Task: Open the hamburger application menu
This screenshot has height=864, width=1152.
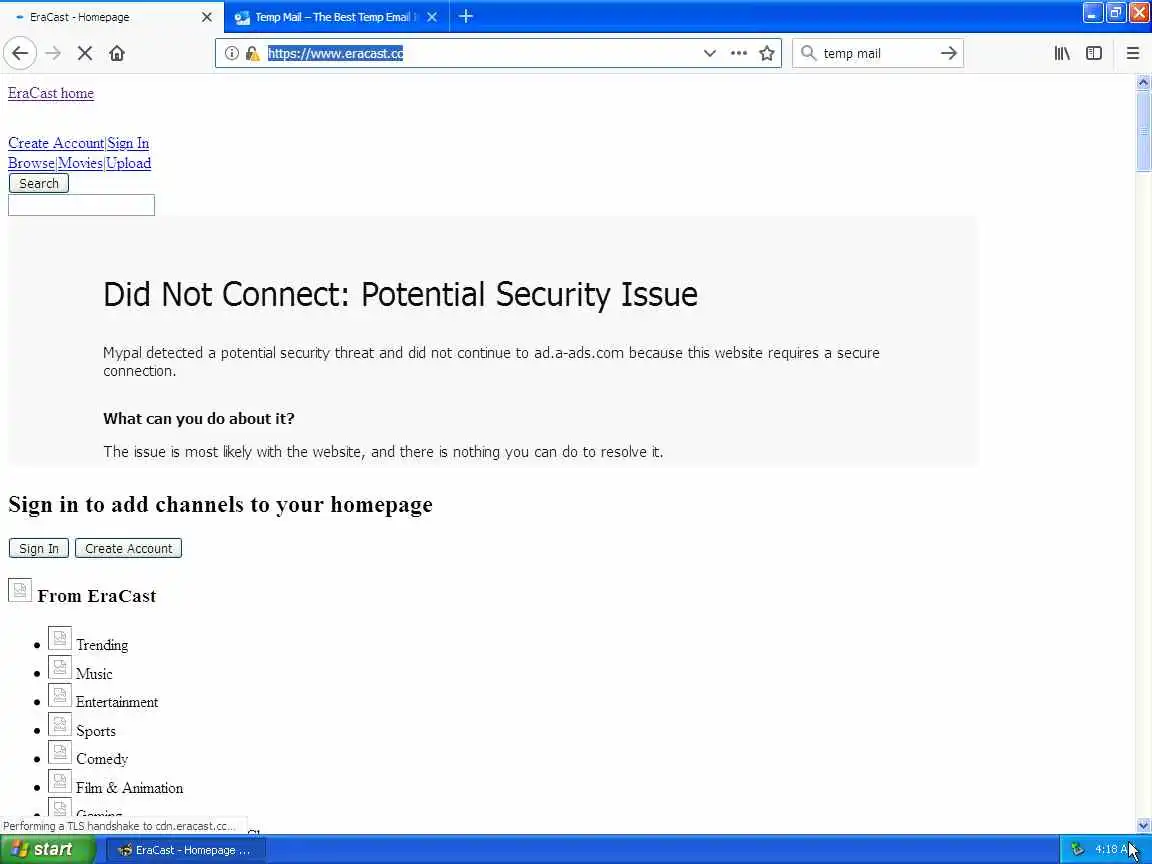Action: 1132,53
